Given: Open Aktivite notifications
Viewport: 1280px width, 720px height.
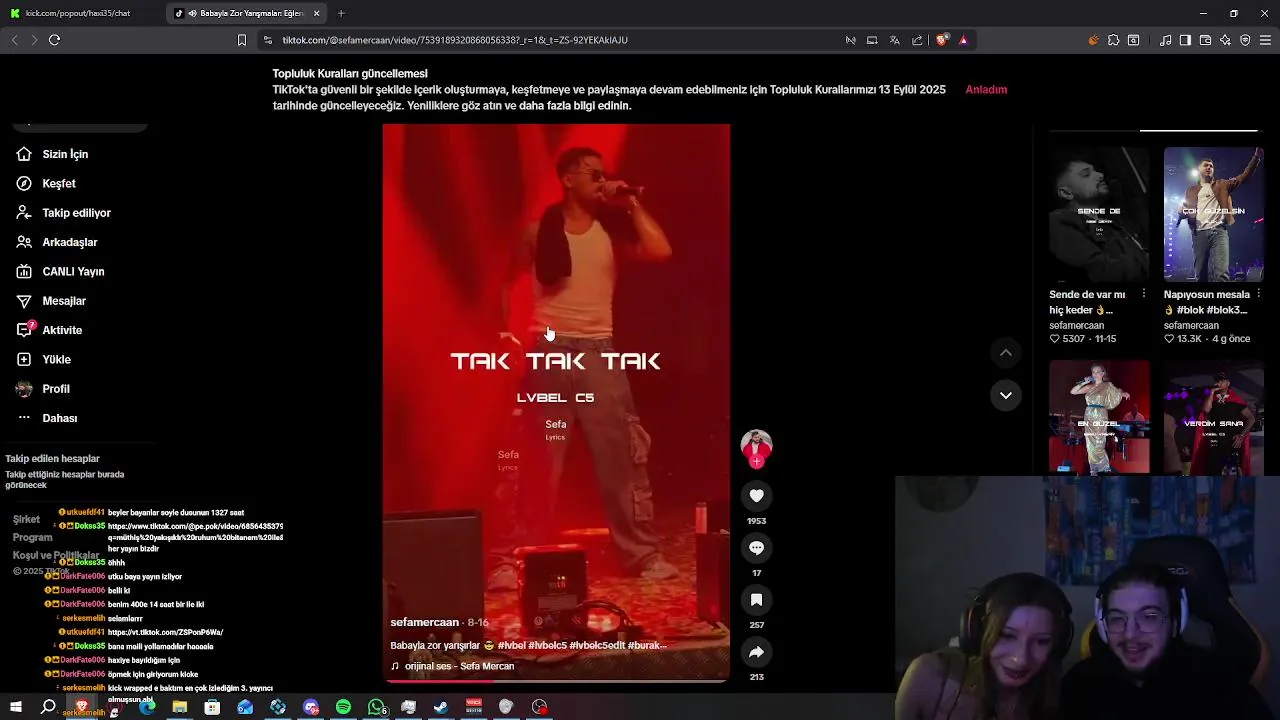Looking at the screenshot, I should click(x=62, y=330).
